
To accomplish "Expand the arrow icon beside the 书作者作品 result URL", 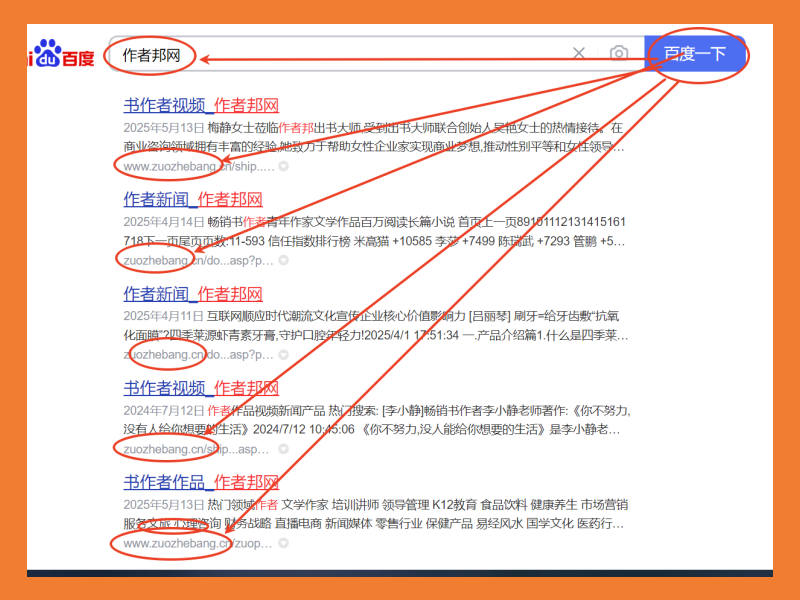I will [284, 543].
